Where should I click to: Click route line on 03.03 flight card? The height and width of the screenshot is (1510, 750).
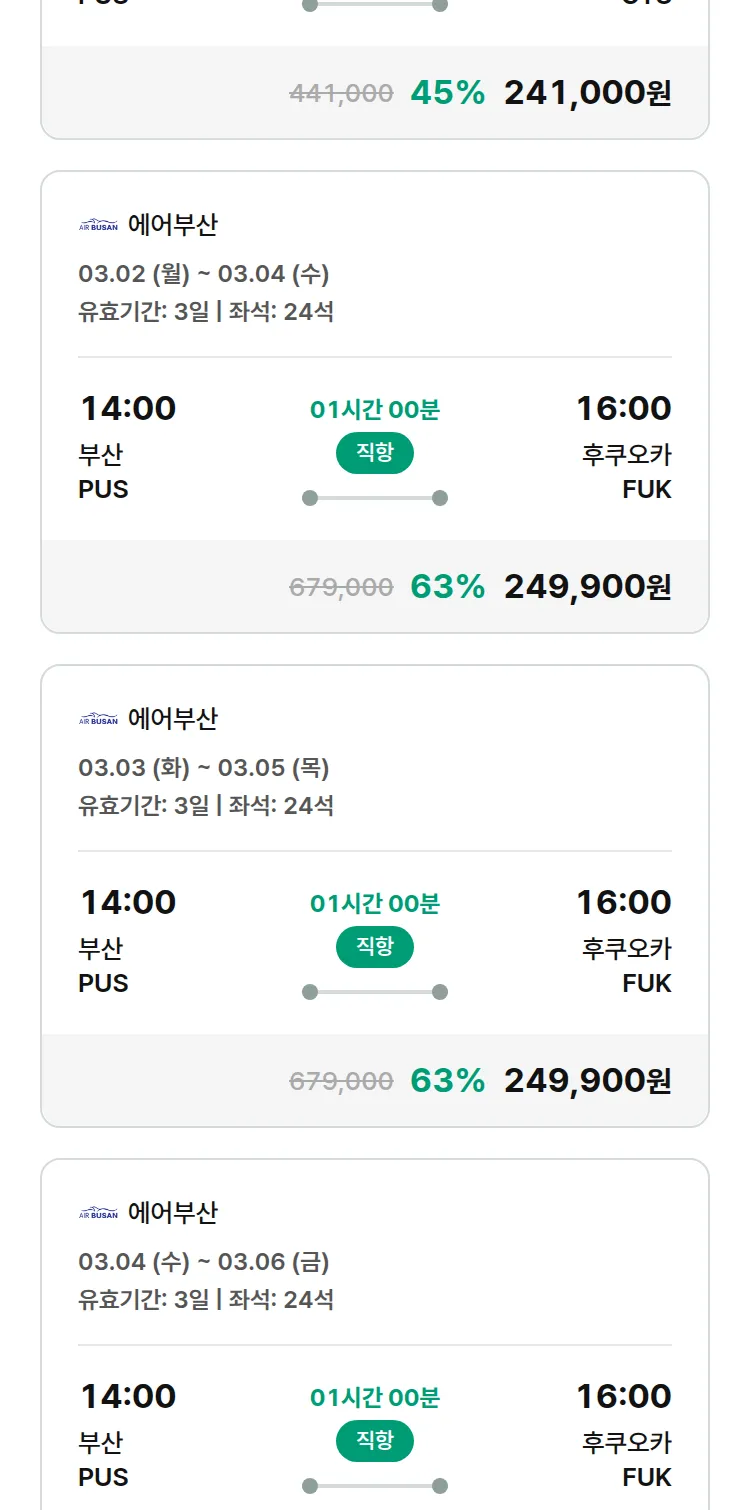point(375,992)
